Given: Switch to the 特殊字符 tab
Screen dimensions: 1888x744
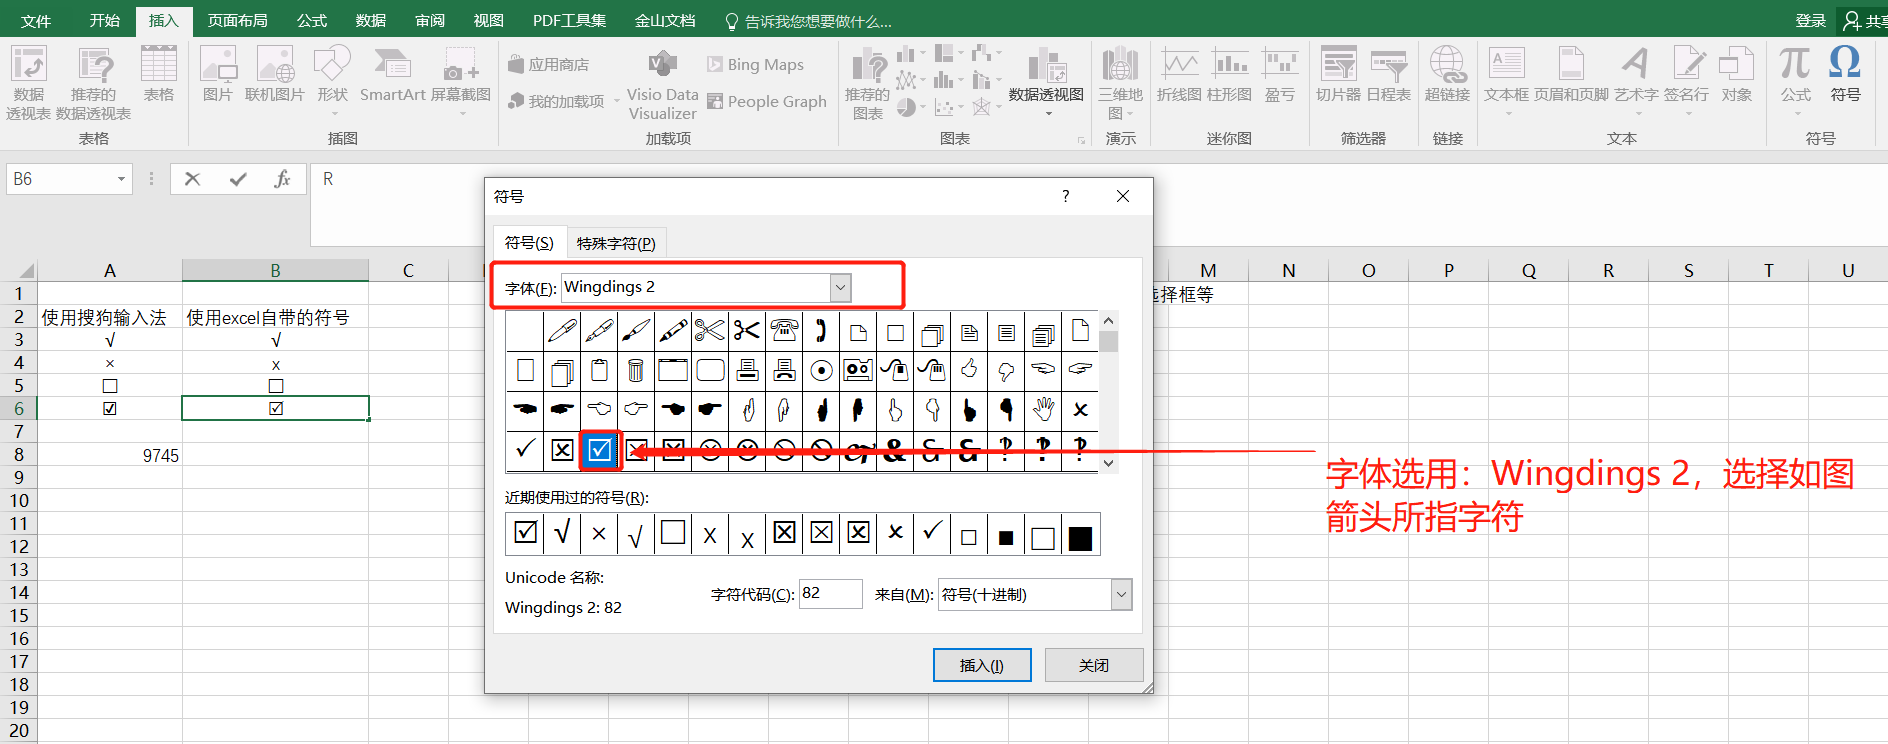Looking at the screenshot, I should coord(616,243).
